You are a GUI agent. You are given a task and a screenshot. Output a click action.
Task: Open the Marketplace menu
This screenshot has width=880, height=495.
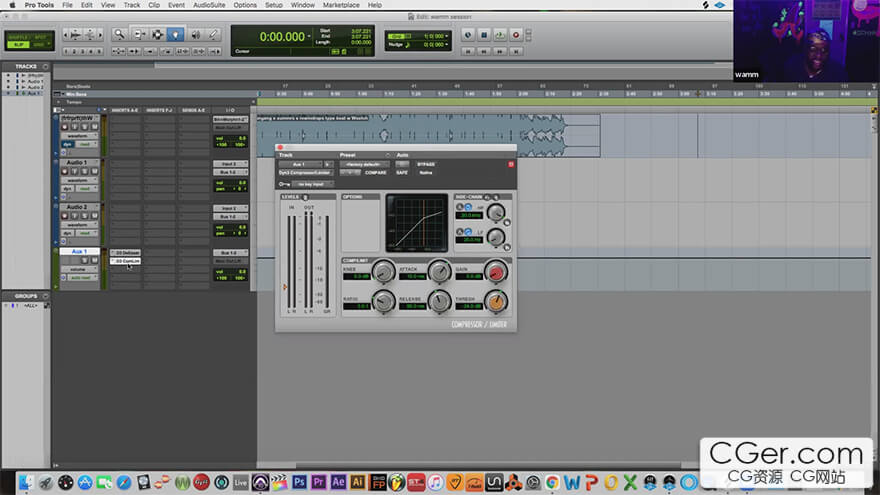(341, 5)
